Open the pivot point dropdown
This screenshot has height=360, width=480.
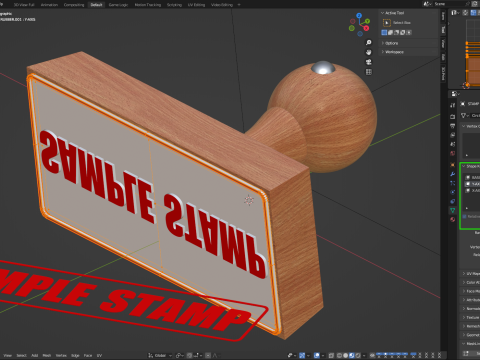pos(179,355)
